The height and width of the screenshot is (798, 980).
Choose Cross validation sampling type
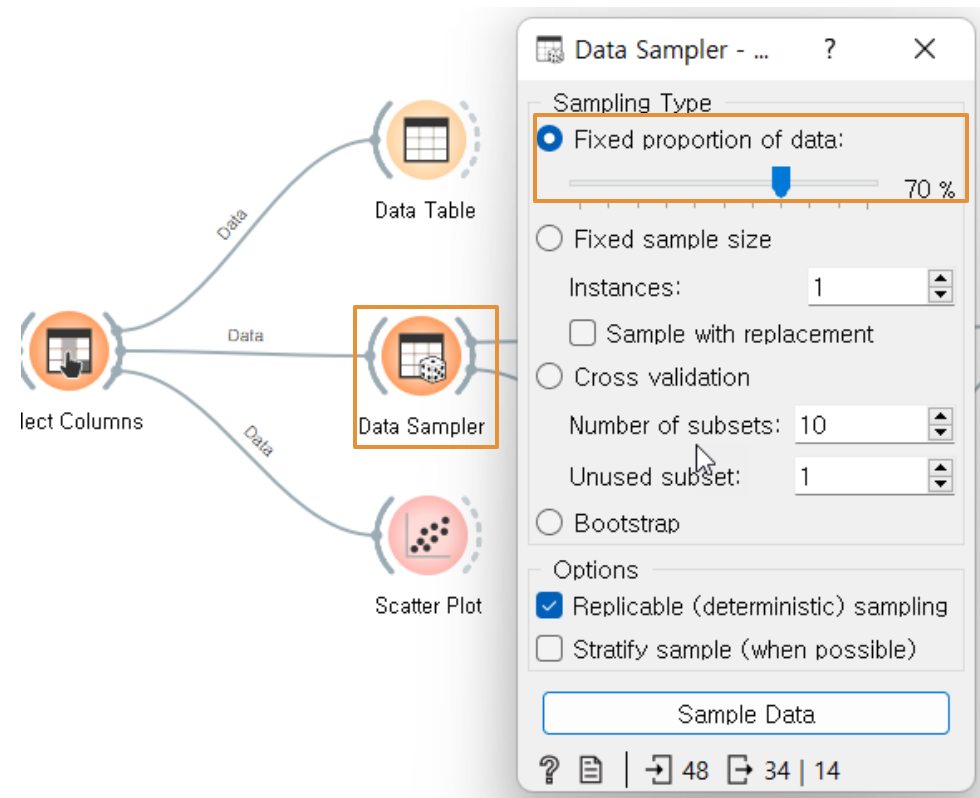(549, 377)
